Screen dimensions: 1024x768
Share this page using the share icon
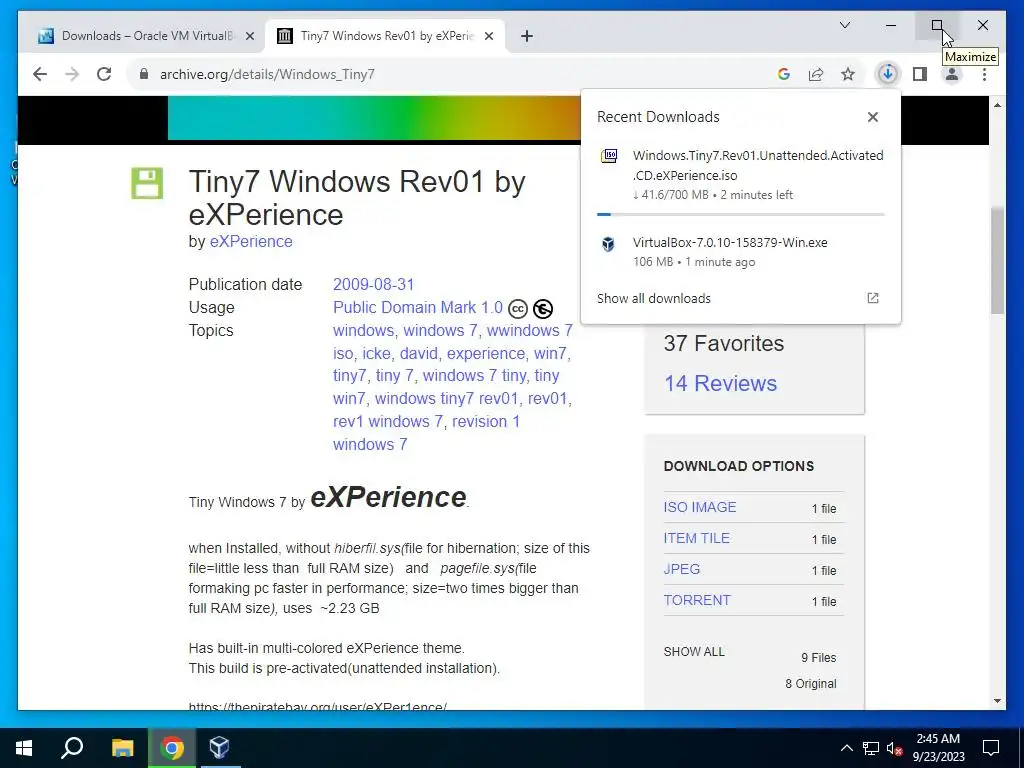[816, 74]
